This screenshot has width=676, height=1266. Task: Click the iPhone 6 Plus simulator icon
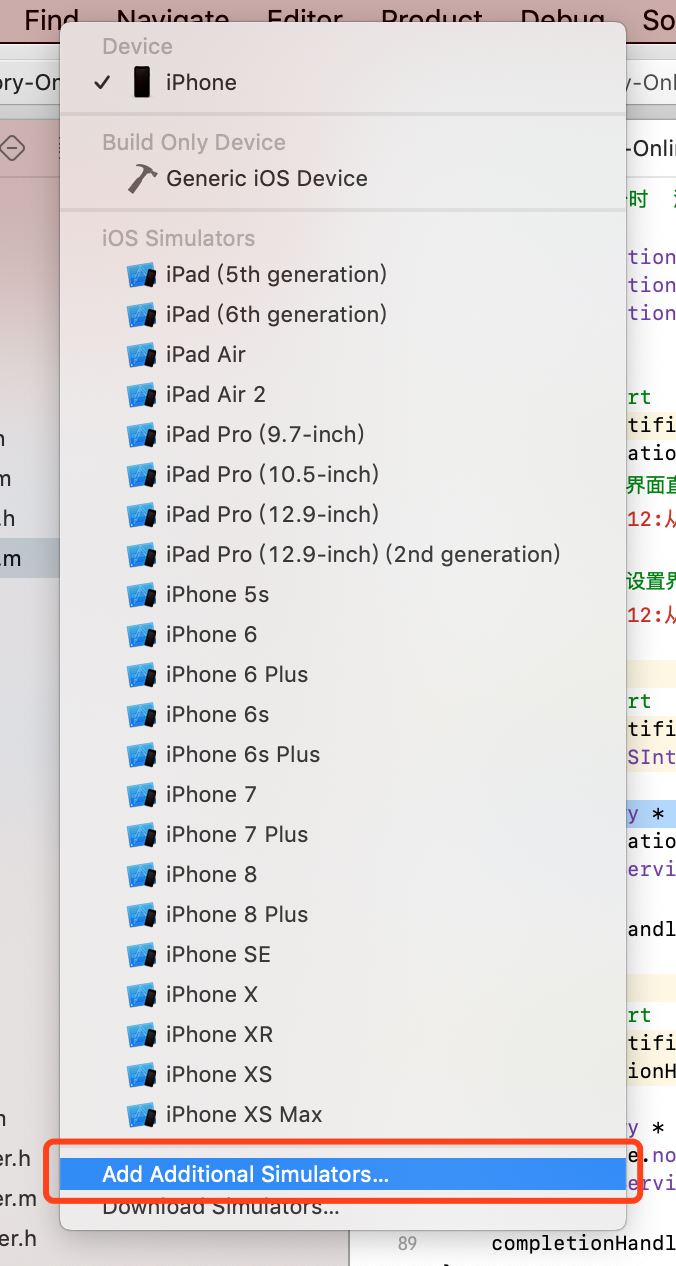[141, 675]
